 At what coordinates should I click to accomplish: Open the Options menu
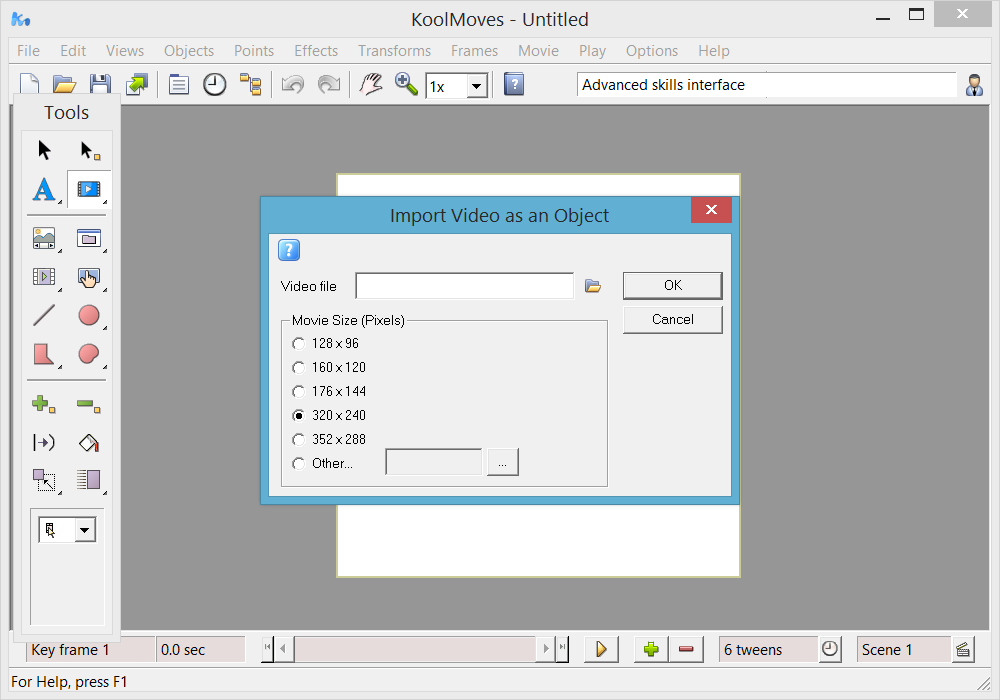651,51
